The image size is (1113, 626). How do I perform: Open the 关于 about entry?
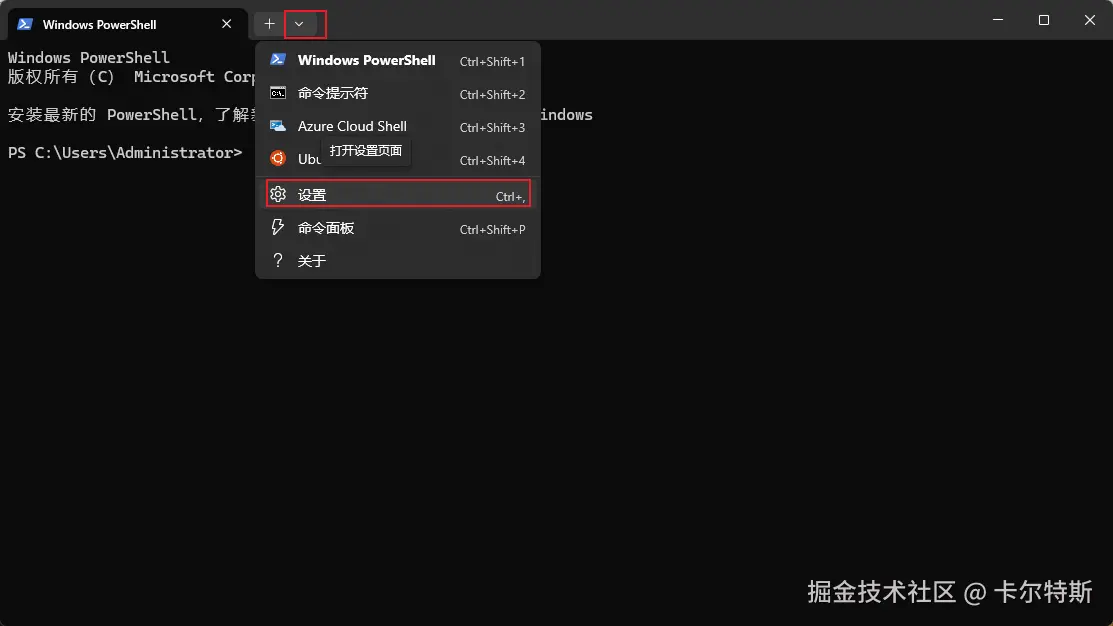coord(398,260)
